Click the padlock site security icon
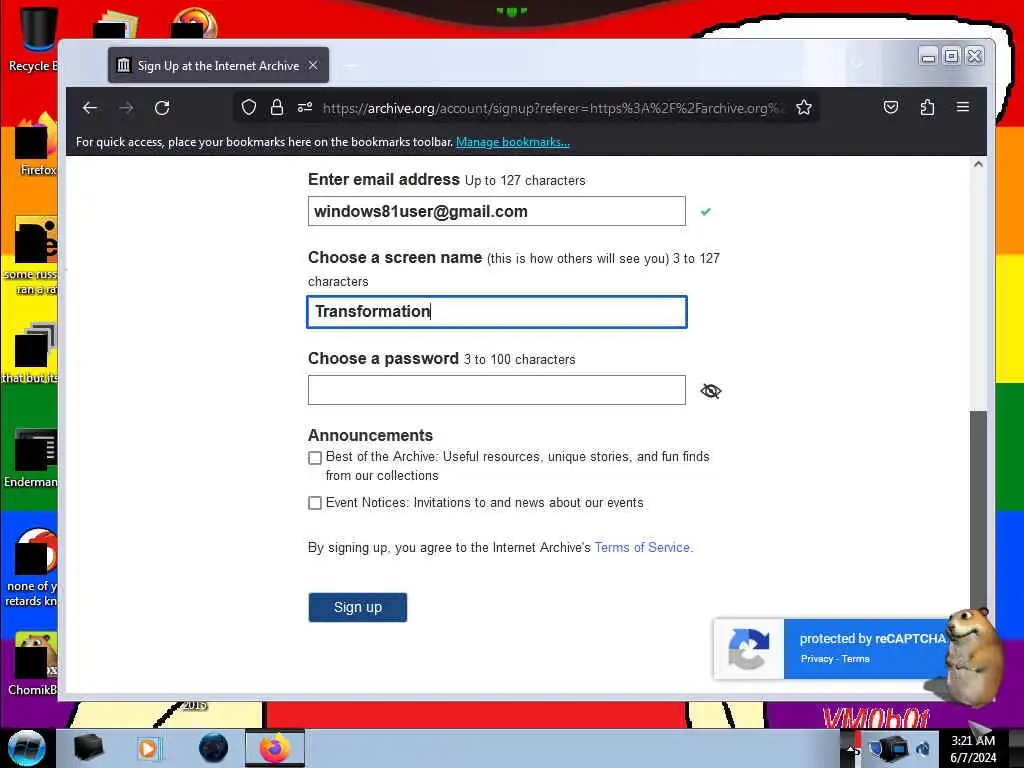The height and width of the screenshot is (768, 1024). click(x=277, y=108)
